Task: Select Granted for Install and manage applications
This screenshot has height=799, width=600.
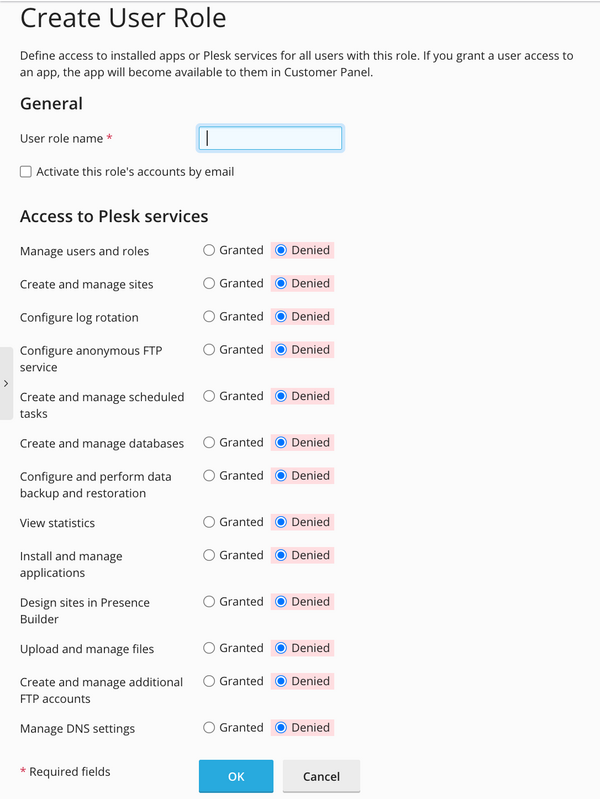Action: point(209,555)
